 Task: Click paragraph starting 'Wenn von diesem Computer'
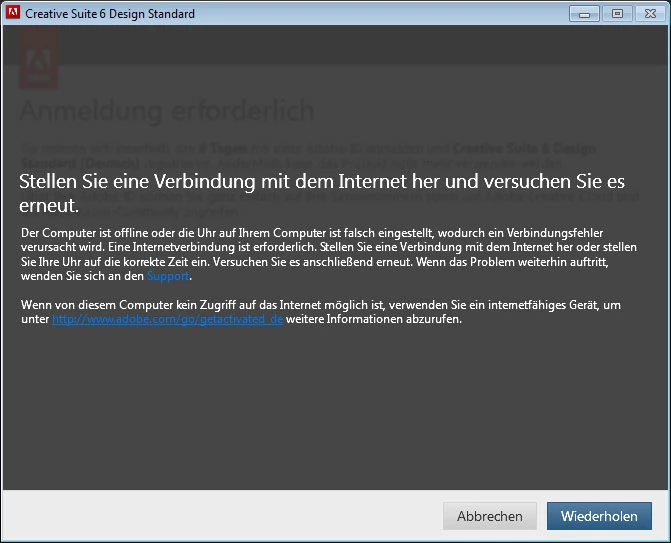321,312
